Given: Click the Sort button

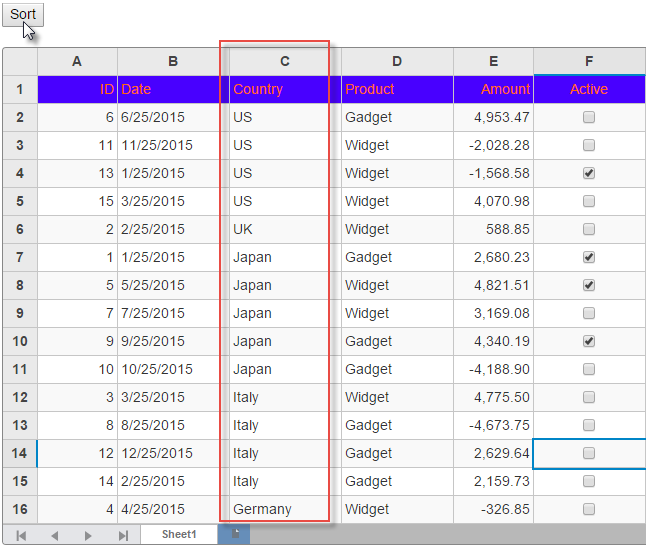Looking at the screenshot, I should coord(22,14).
